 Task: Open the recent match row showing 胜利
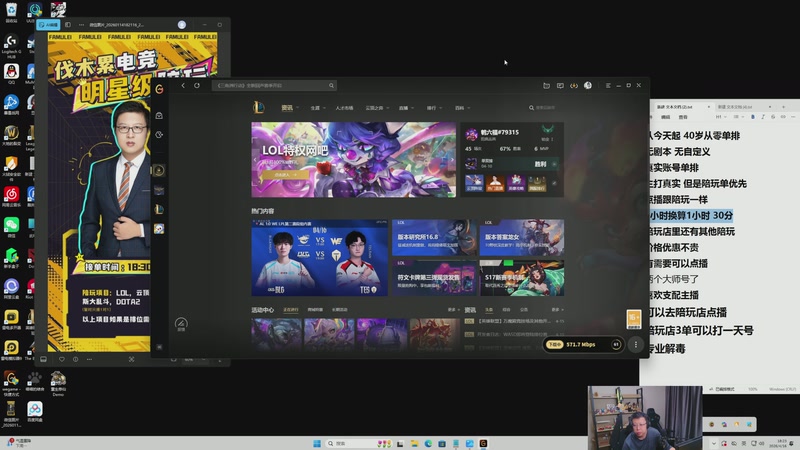point(512,164)
